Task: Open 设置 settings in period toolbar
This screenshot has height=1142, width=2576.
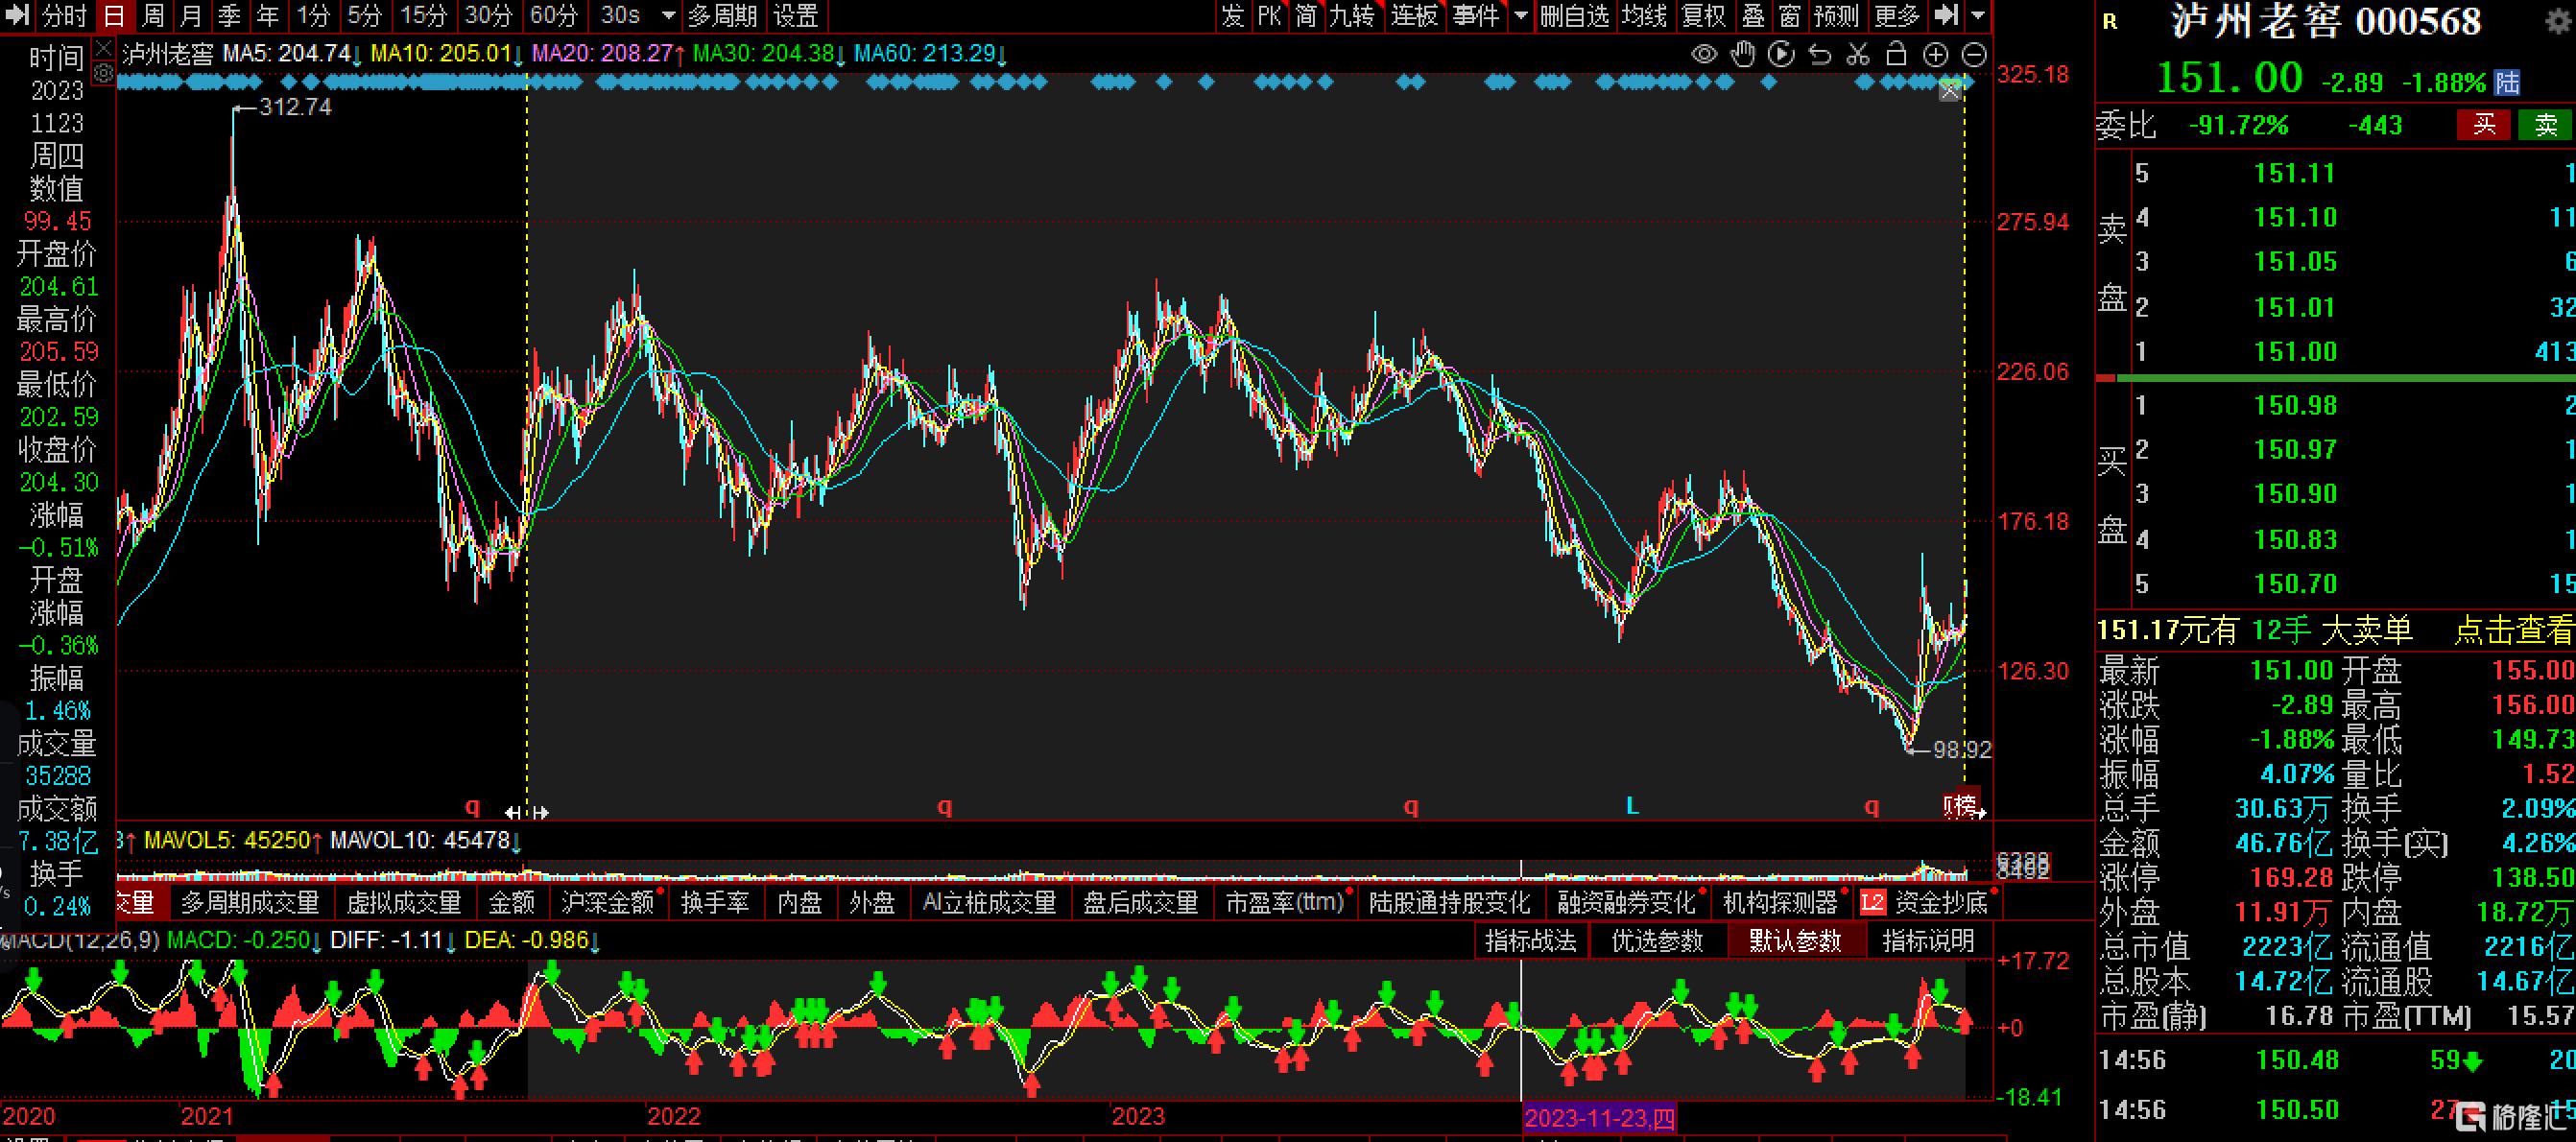Action: tap(797, 15)
